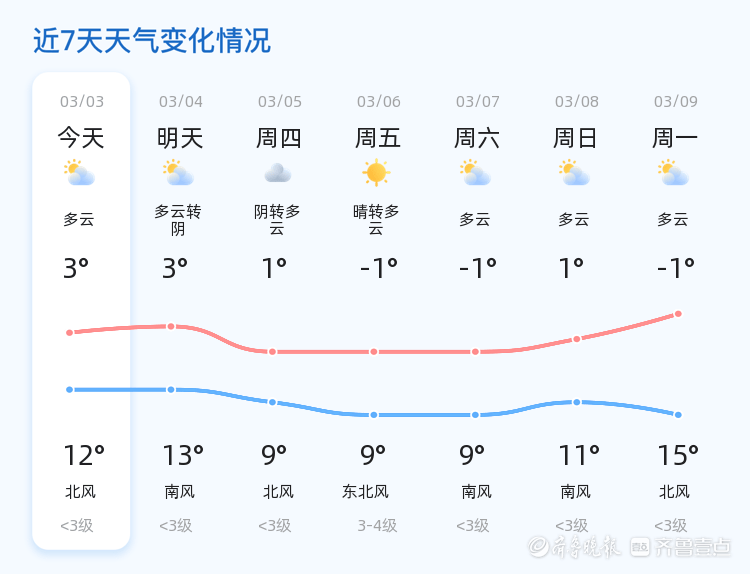Screen dimensions: 750x574
Task: Click the red curve point for 03/09
Action: (x=678, y=314)
